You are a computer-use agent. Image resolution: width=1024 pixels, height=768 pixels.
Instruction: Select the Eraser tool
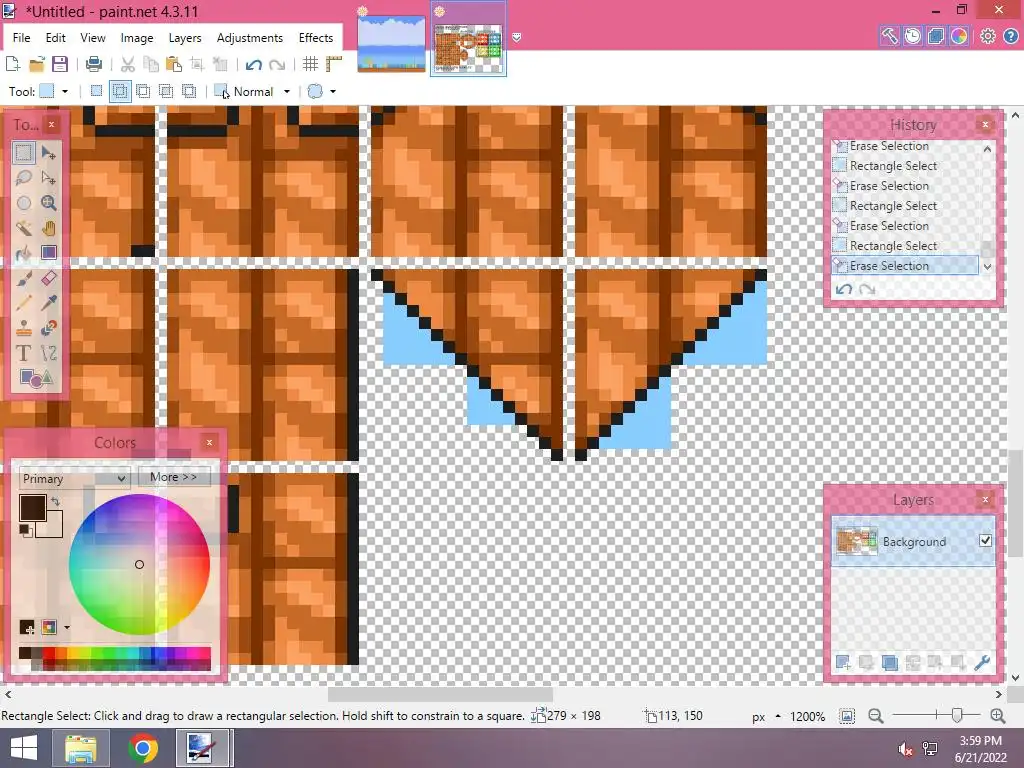49,278
